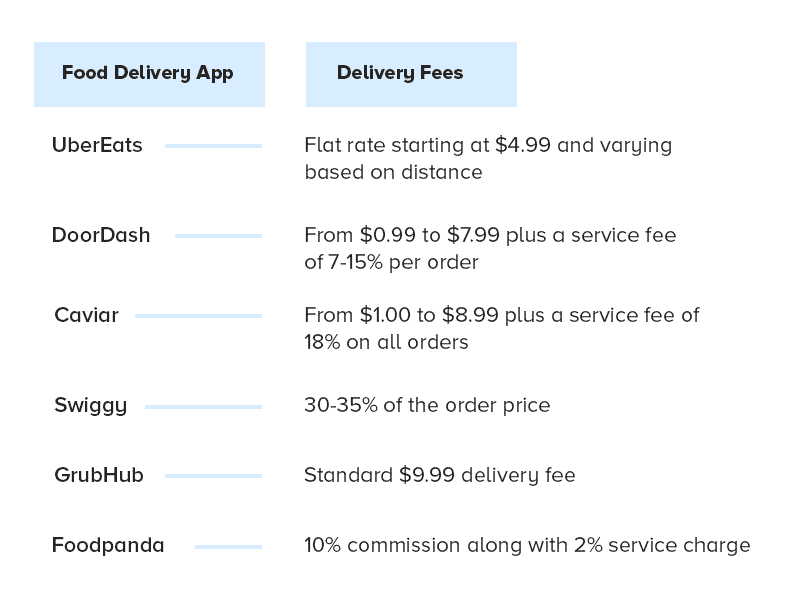The width and height of the screenshot is (797, 599).
Task: Click the 30-35% of the order price text
Action: coord(427,405)
